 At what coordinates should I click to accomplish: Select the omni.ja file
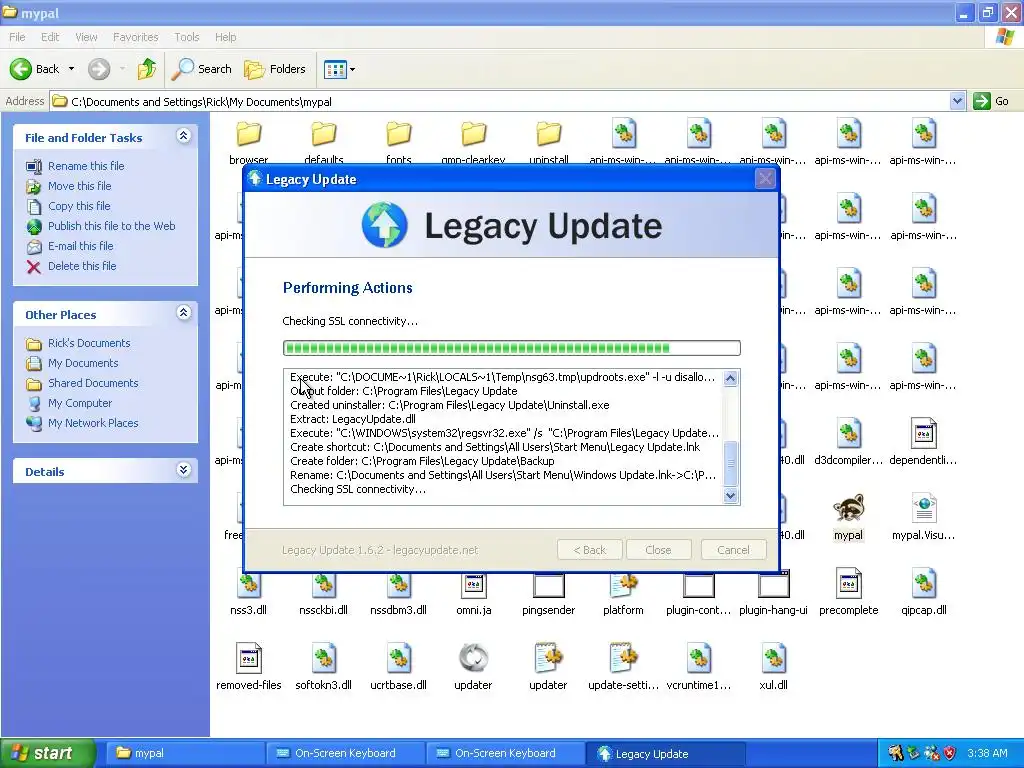[x=473, y=593]
